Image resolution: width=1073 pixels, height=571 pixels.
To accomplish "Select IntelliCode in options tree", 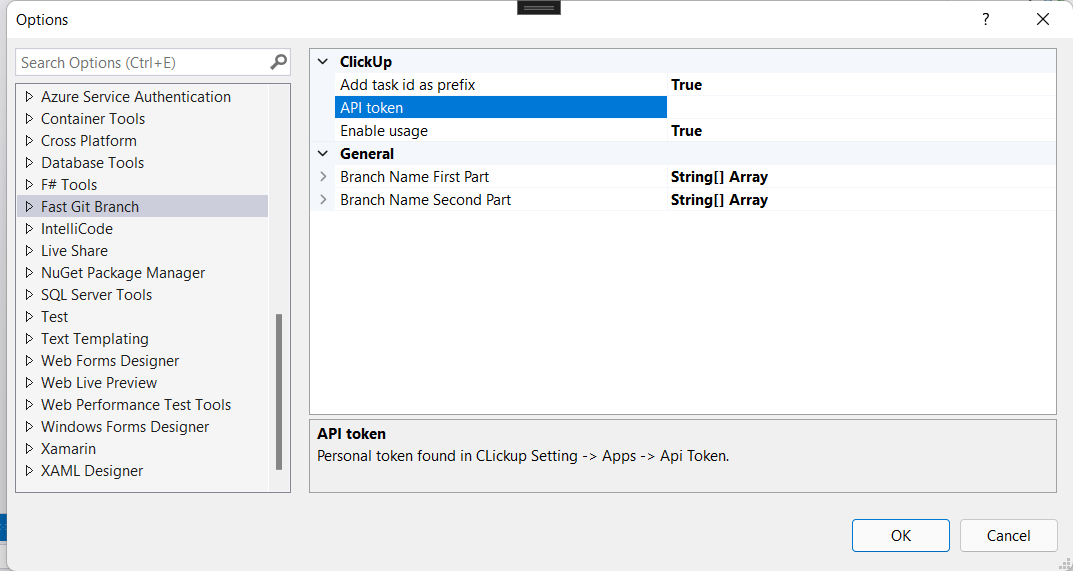I will coord(77,229).
